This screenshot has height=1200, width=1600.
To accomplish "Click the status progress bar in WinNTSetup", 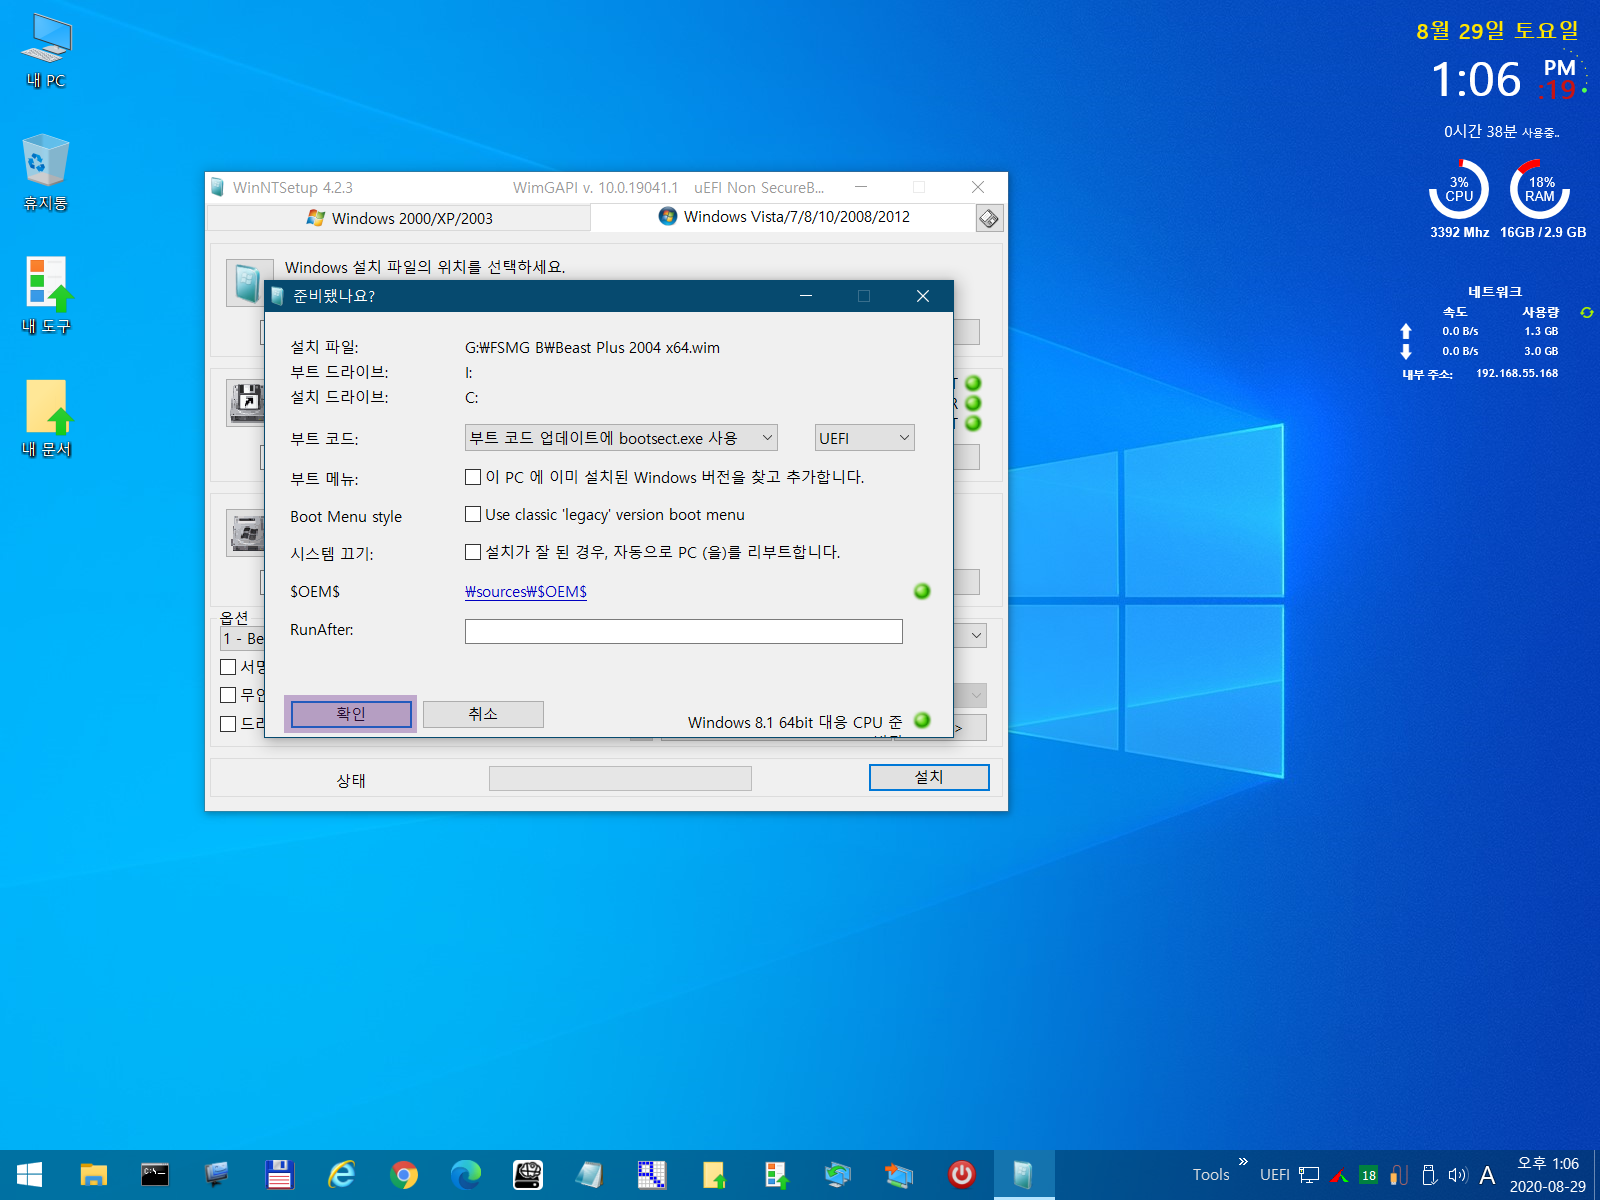I will (620, 779).
